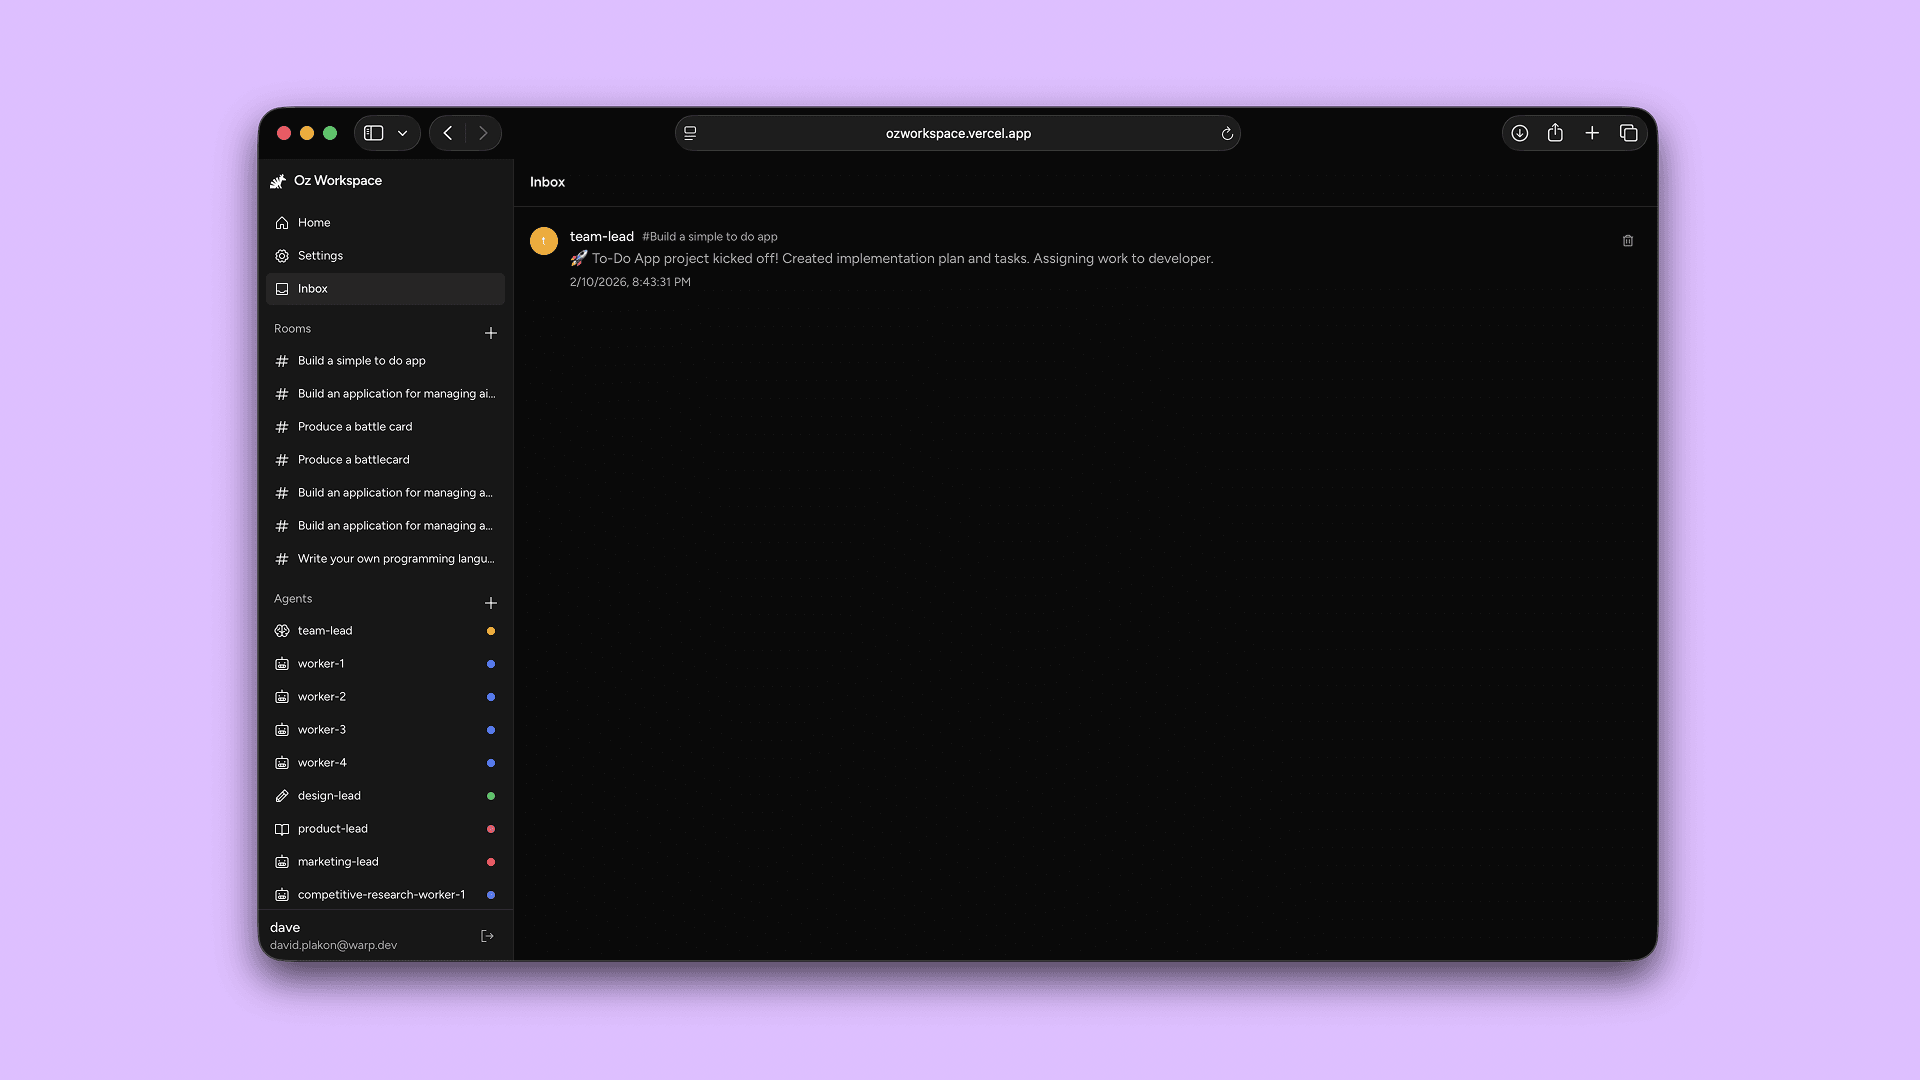This screenshot has height=1080, width=1920.
Task: Click the delete trash icon on the team-lead message
Action: pos(1627,241)
